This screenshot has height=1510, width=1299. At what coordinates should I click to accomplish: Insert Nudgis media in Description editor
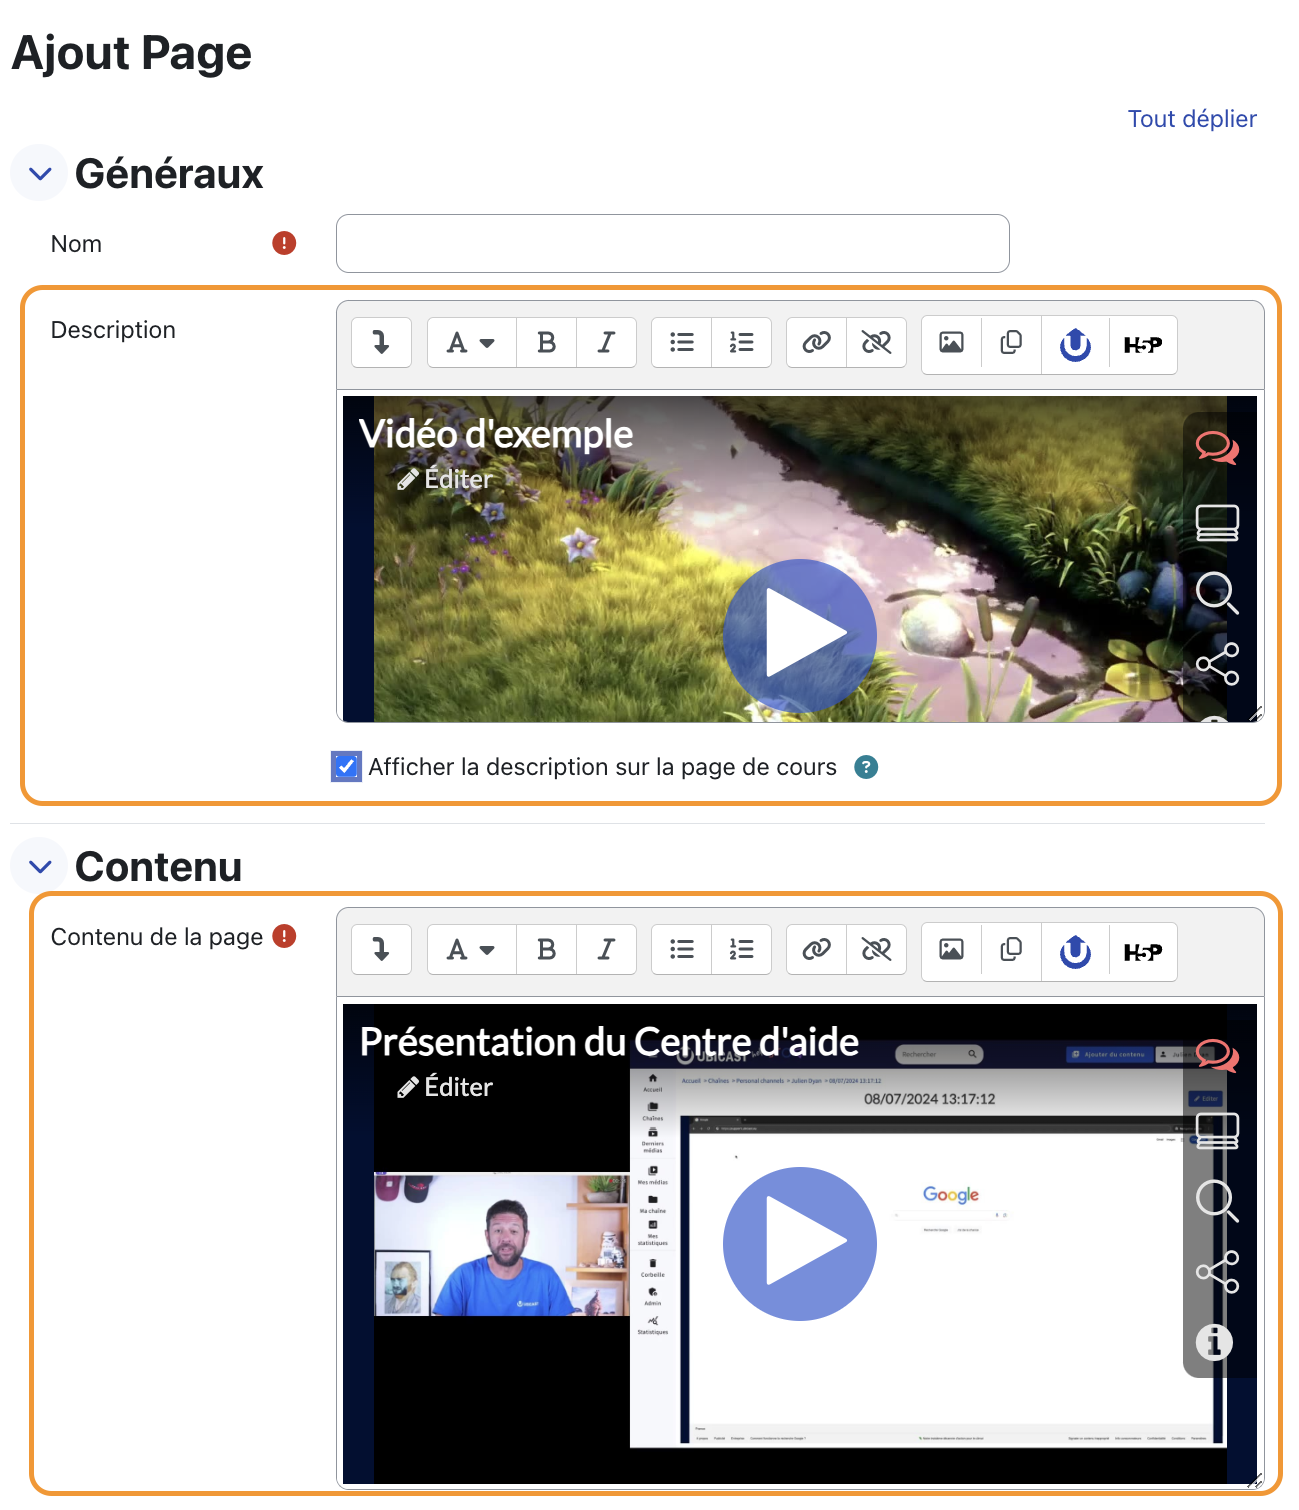coord(1075,344)
